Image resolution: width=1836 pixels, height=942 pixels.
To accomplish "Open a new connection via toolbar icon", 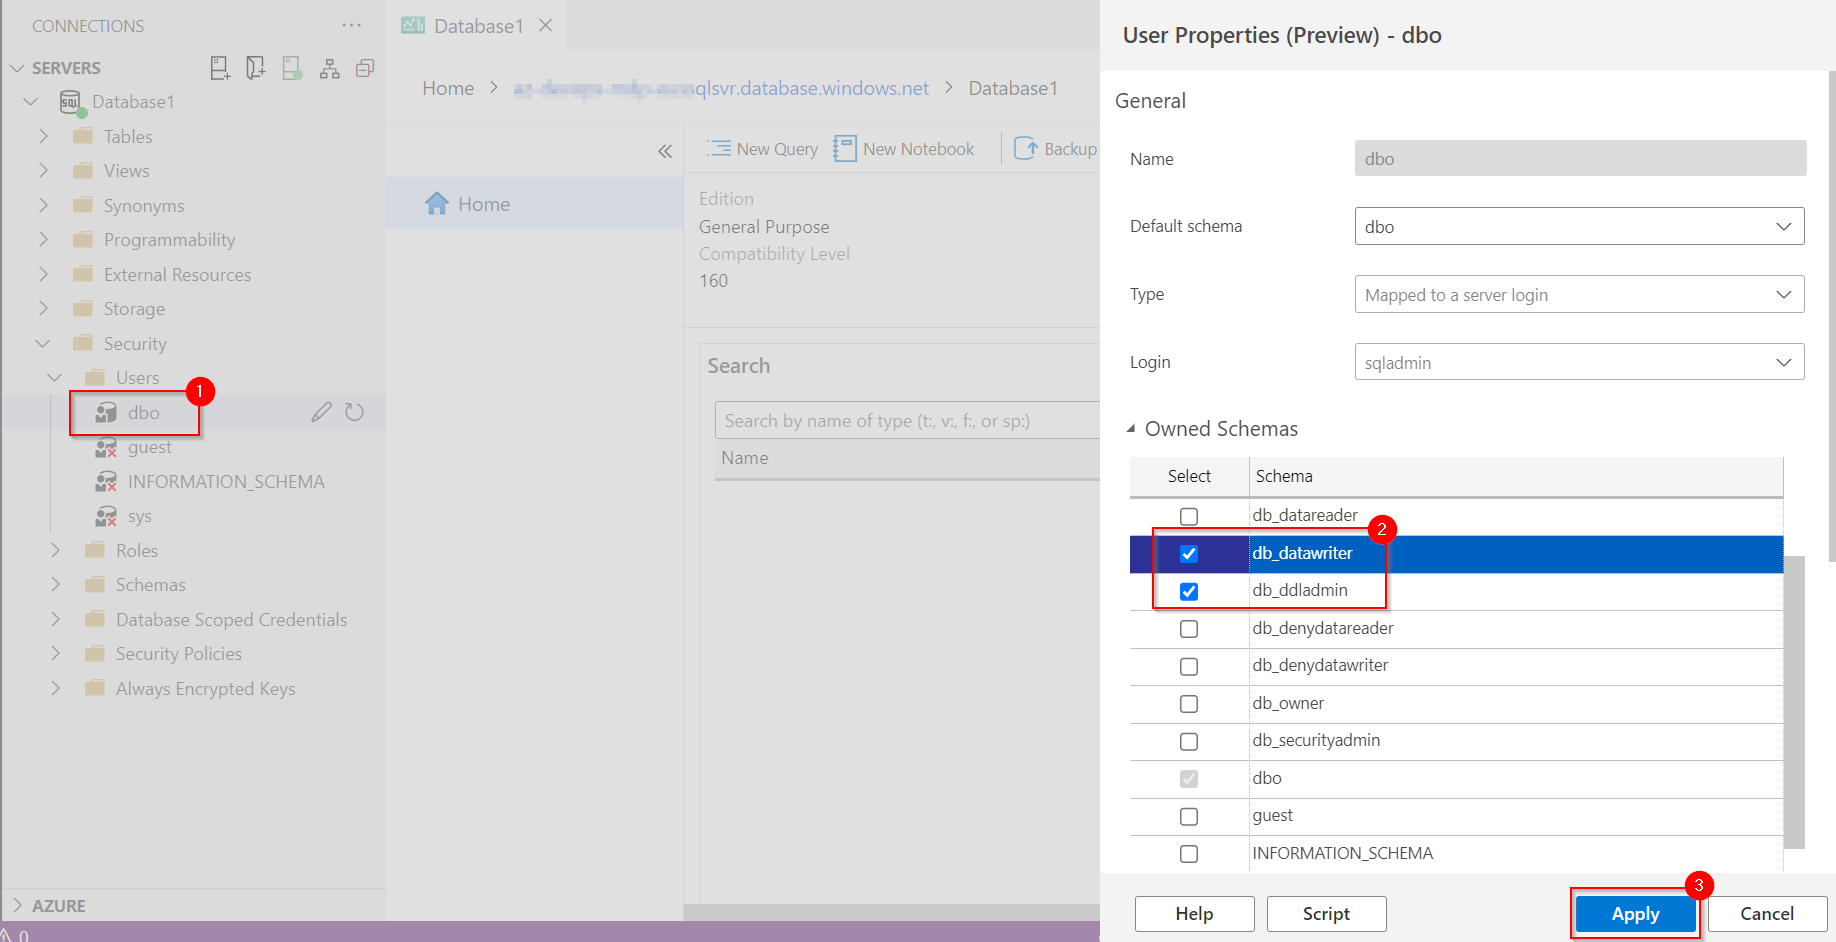I will click(220, 67).
